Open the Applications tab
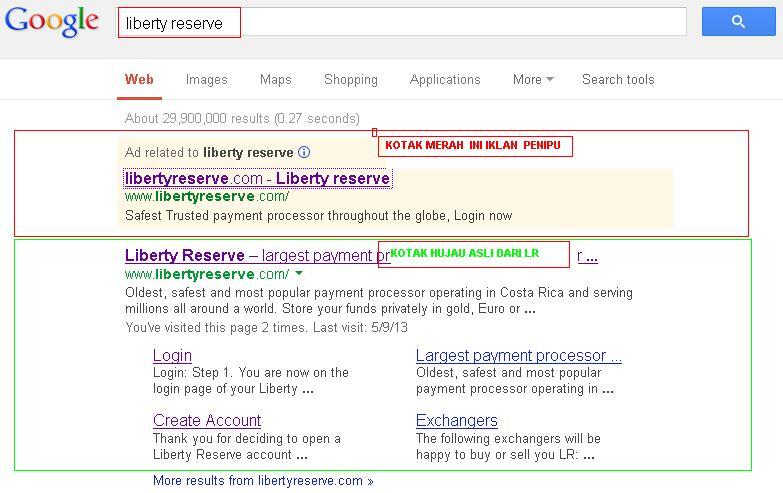The width and height of the screenshot is (783, 493). [x=445, y=79]
